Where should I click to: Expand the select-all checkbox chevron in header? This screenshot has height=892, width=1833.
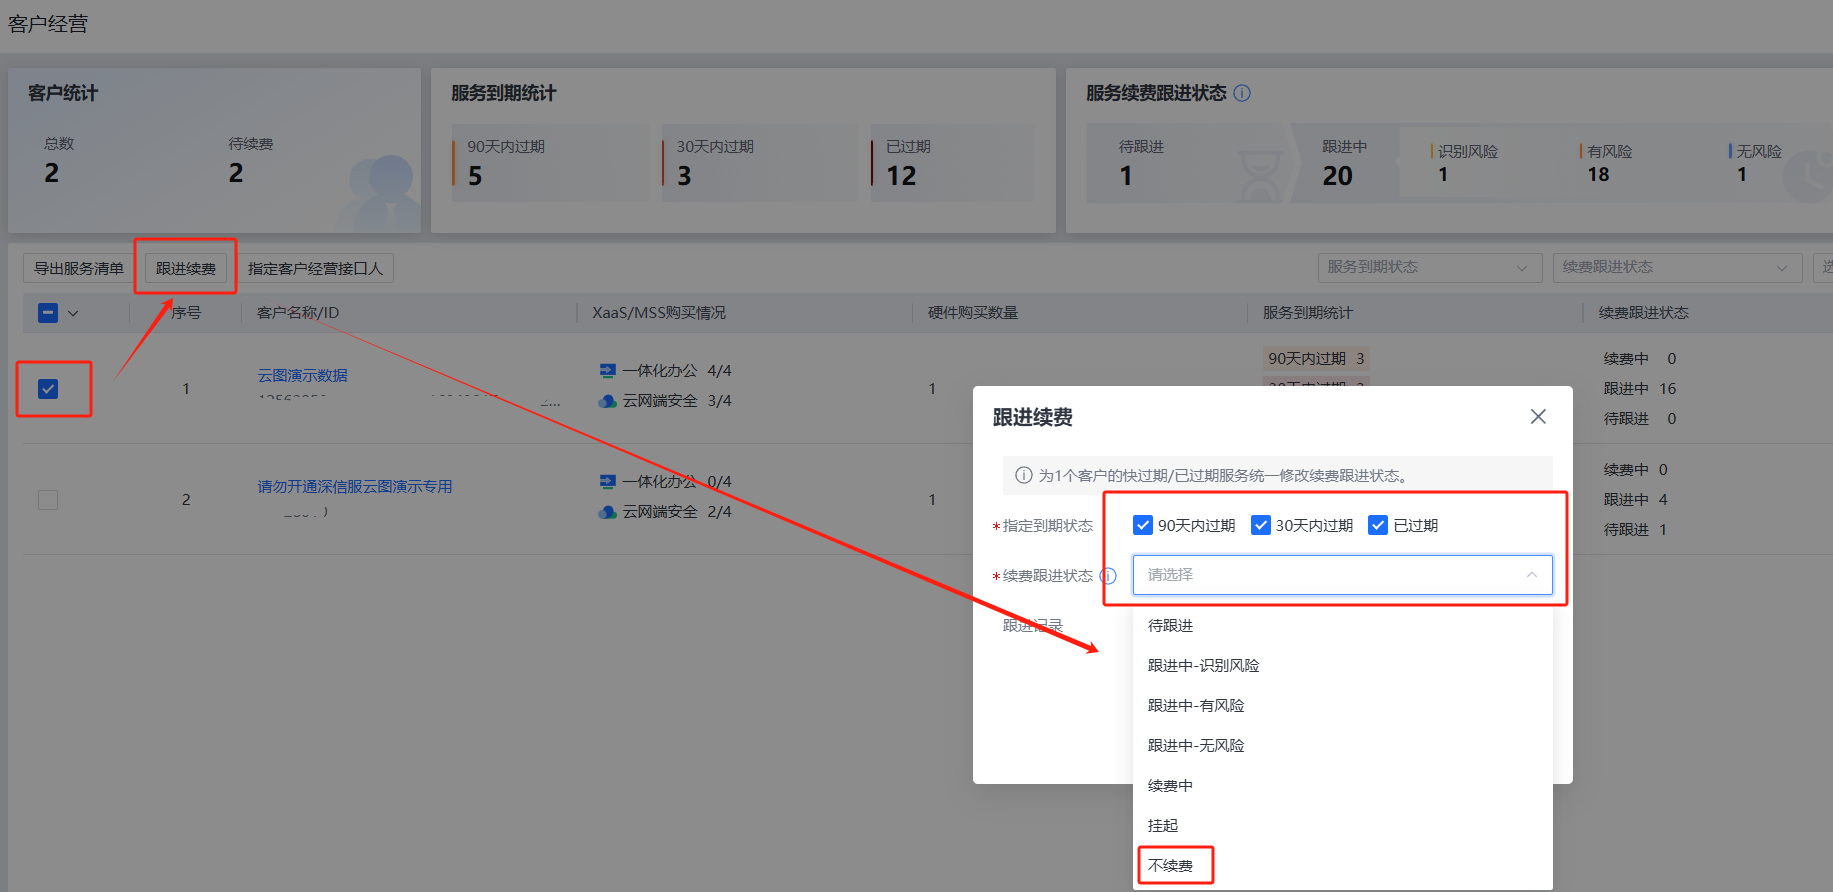pos(73,313)
